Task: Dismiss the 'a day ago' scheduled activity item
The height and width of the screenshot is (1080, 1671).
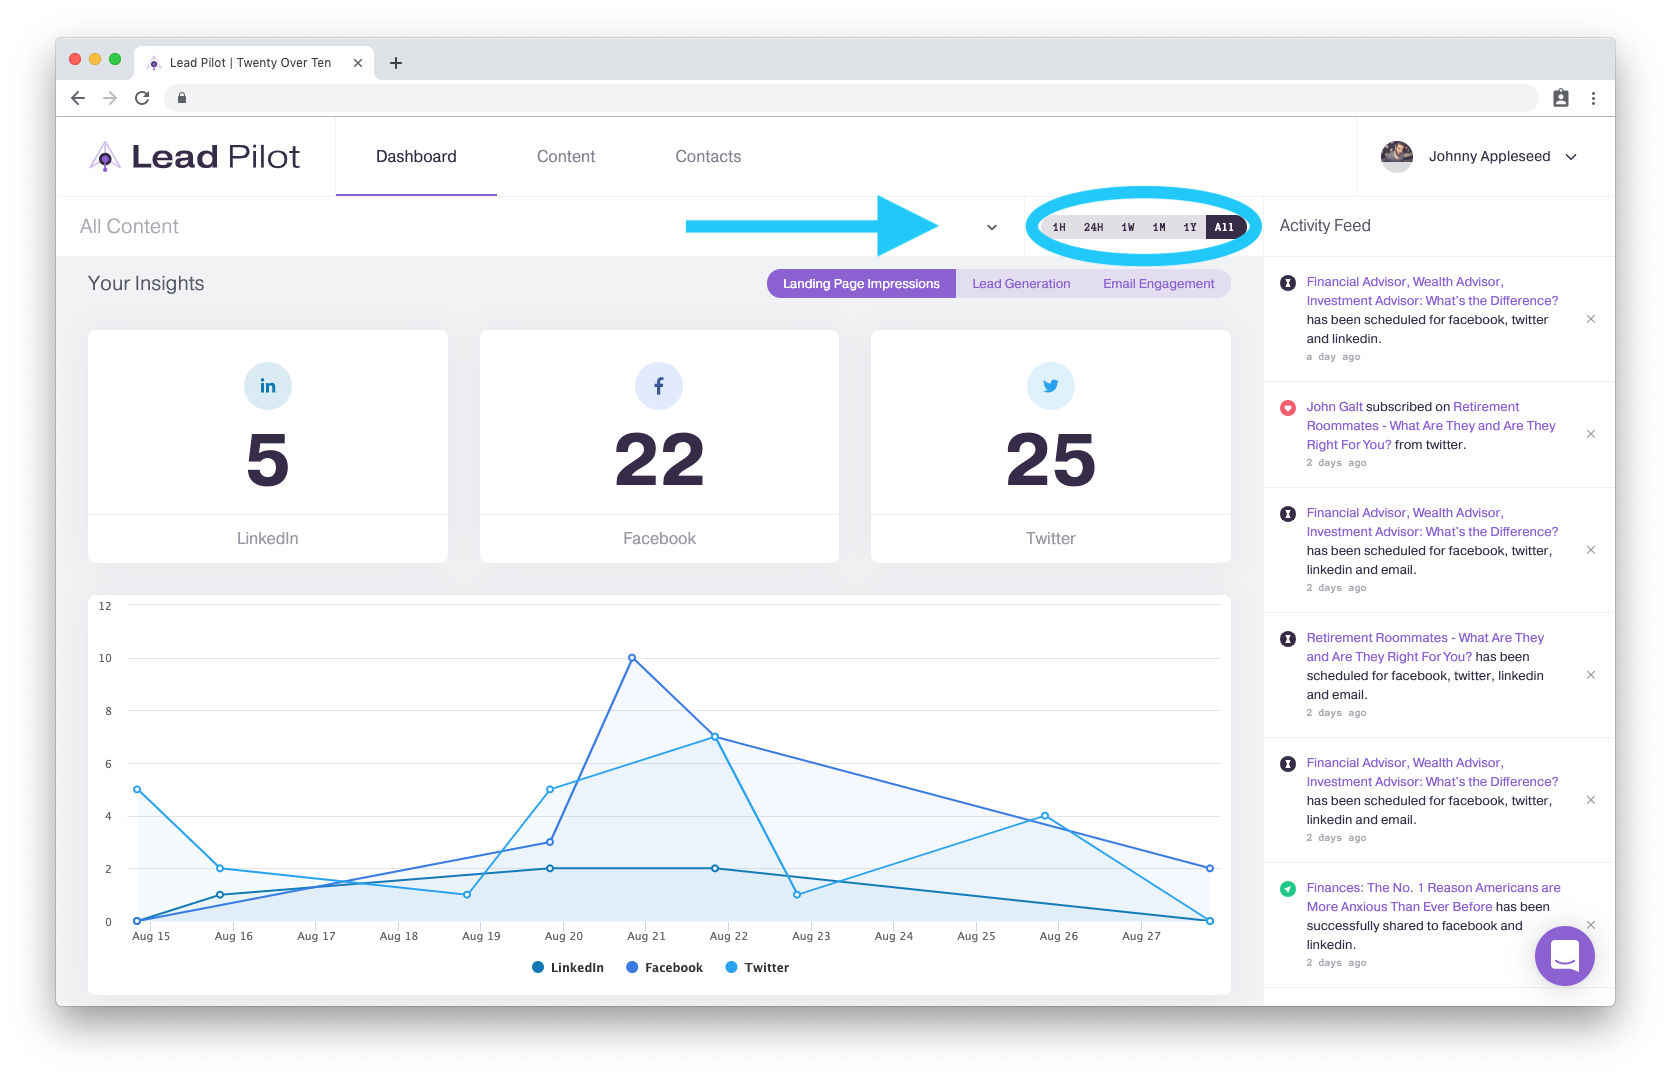Action: [1591, 319]
